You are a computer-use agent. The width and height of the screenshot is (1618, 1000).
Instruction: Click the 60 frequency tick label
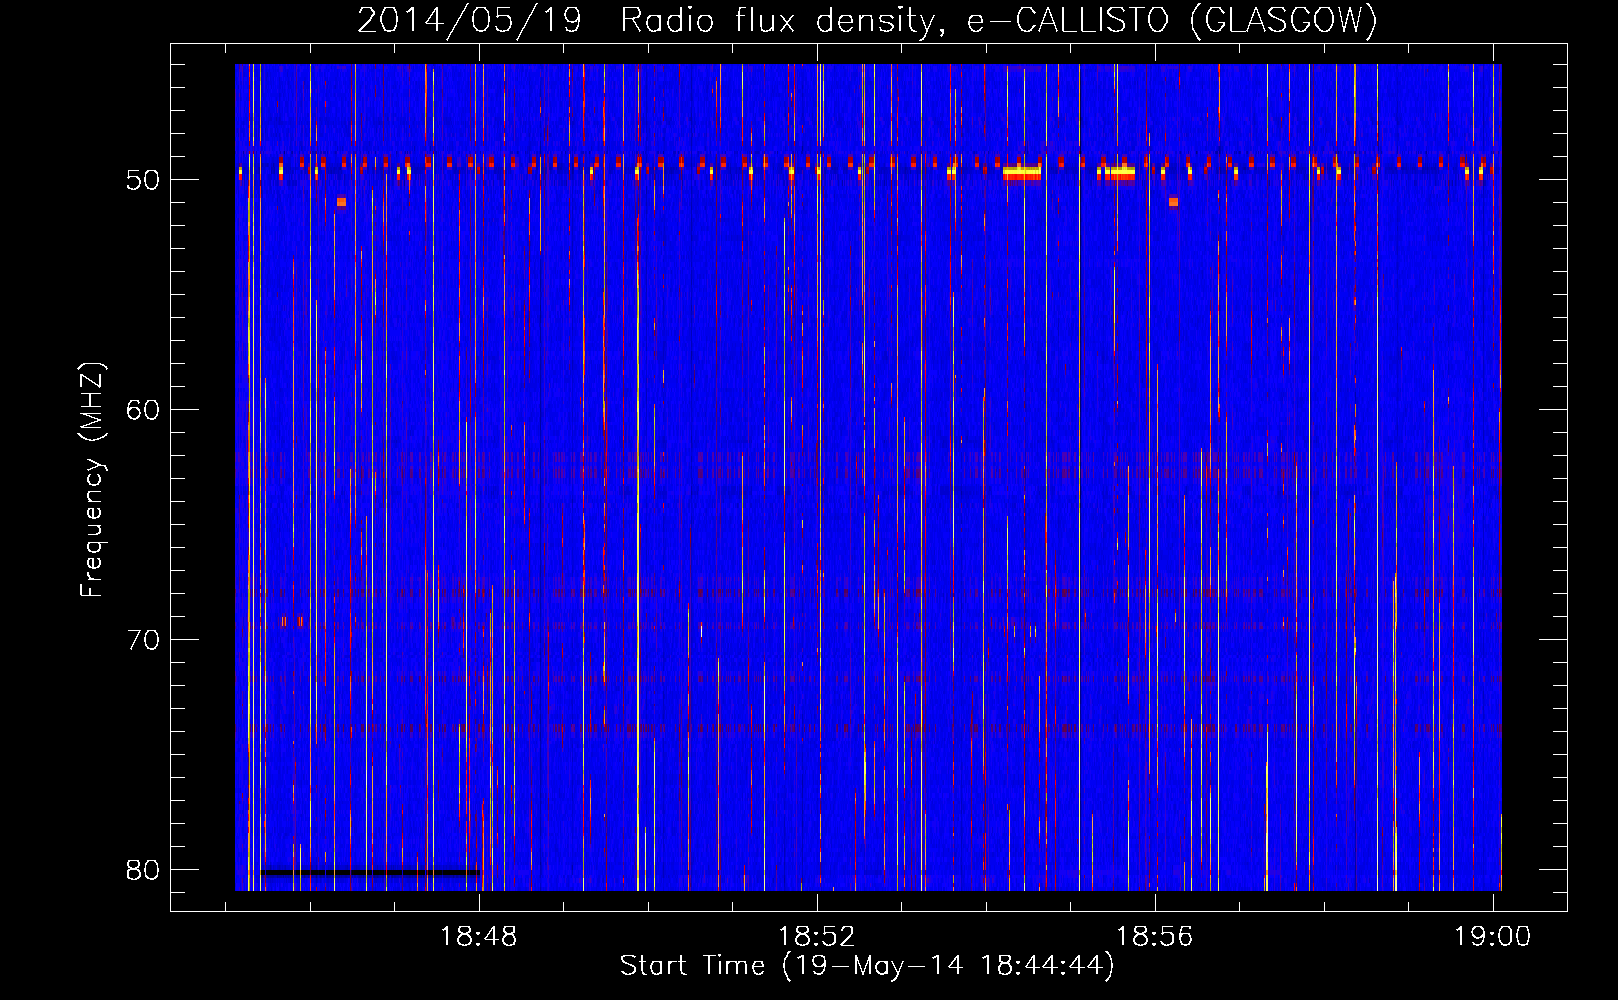click(x=144, y=410)
